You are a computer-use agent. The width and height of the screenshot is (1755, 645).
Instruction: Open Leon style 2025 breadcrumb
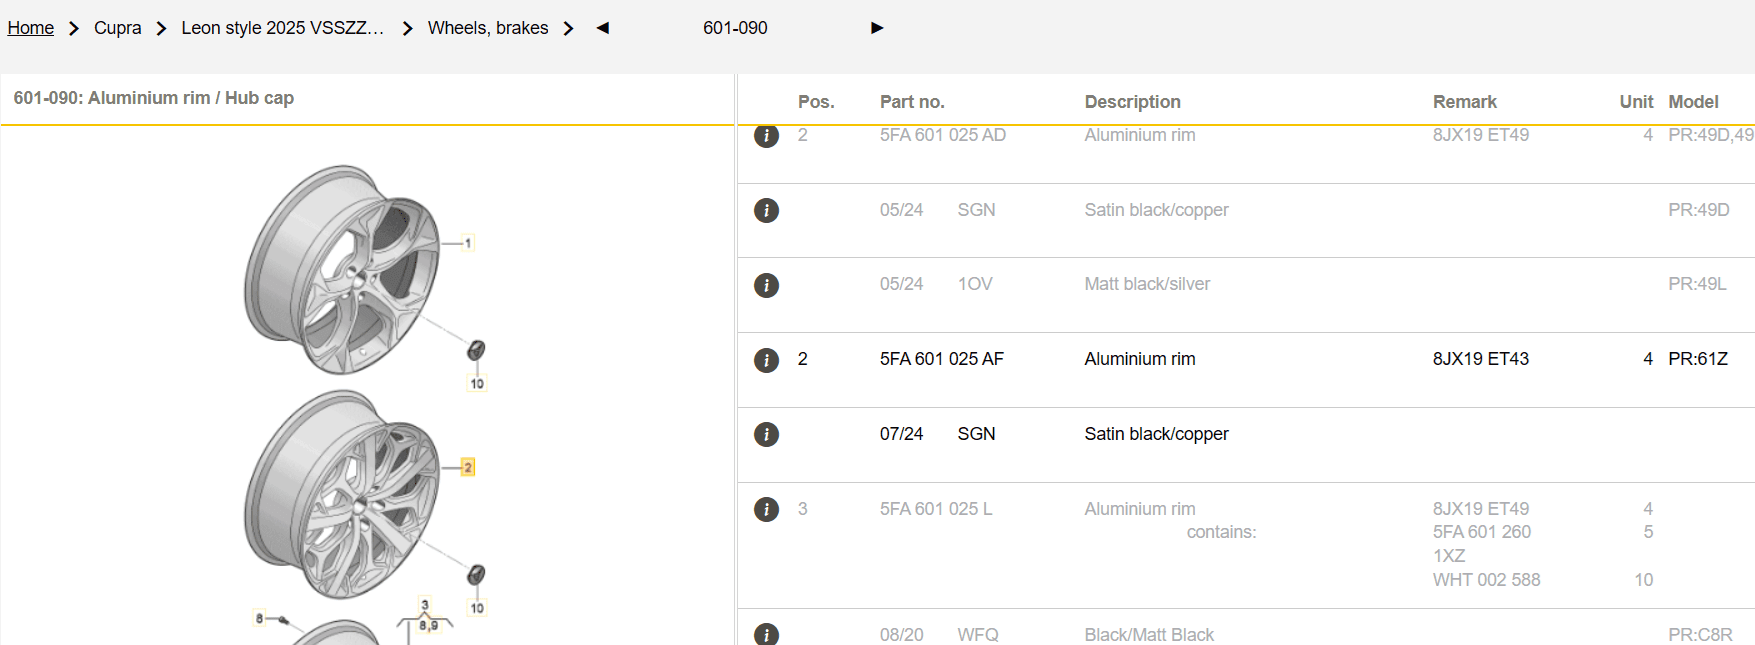[282, 28]
